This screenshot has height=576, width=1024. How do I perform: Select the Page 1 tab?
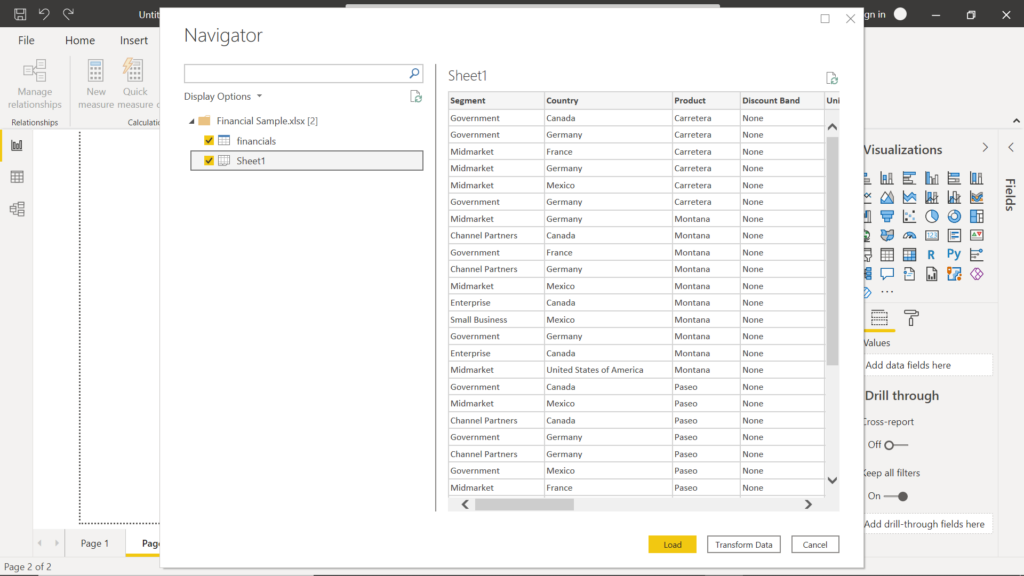coord(95,543)
